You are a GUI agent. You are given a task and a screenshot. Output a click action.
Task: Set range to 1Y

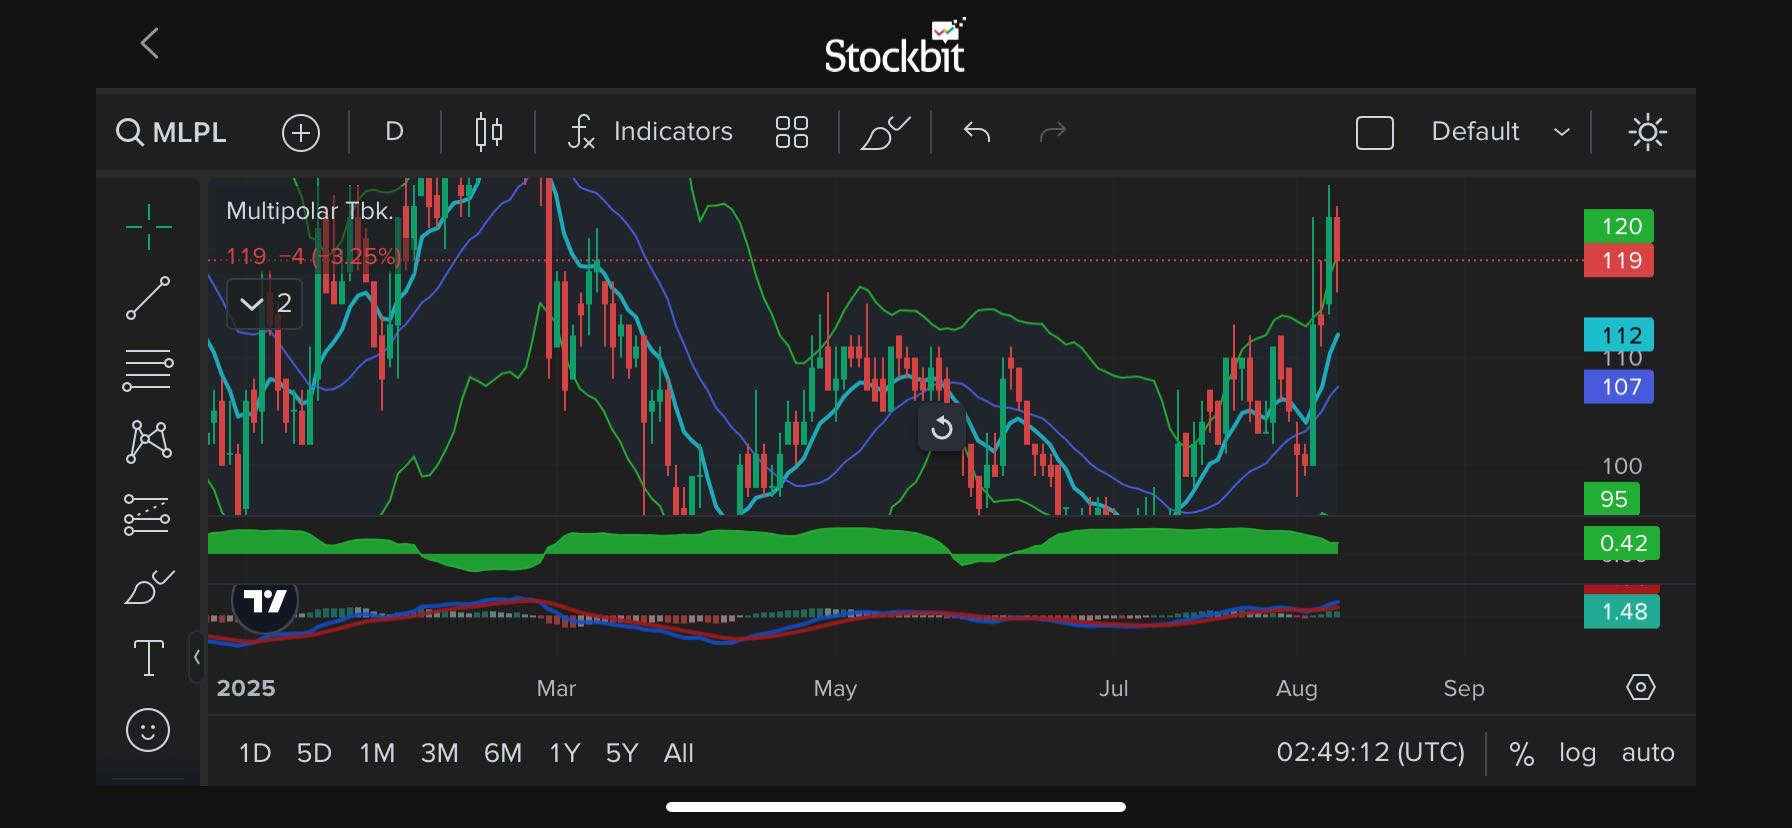point(565,753)
